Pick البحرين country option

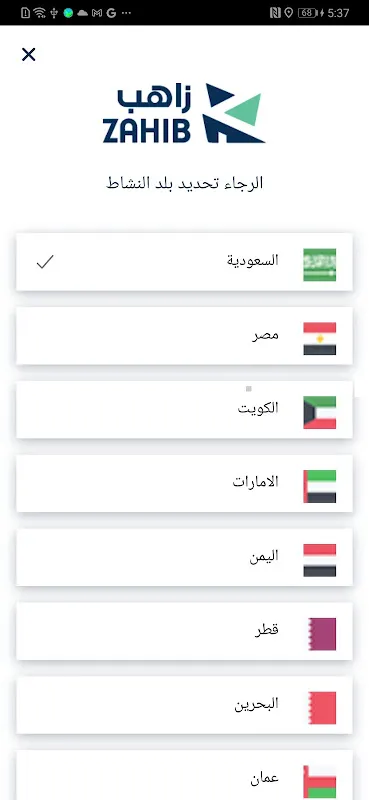184,706
